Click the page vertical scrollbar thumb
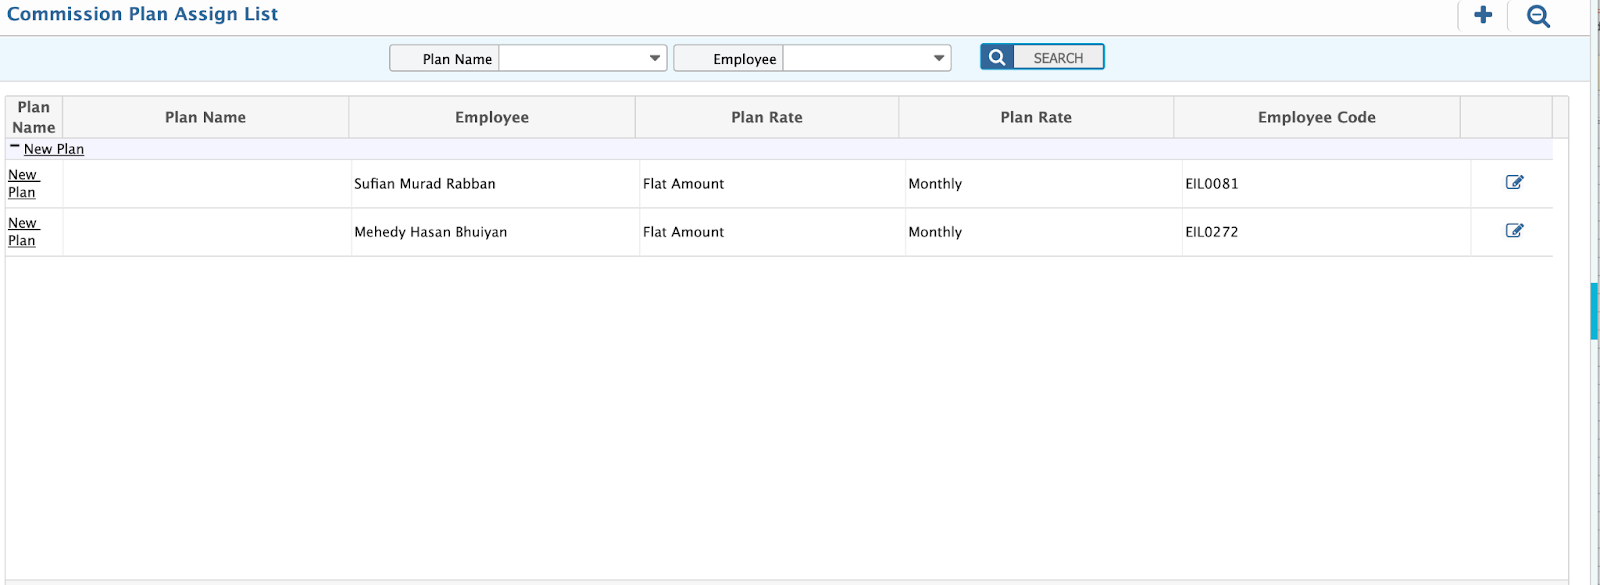 [x=1594, y=312]
